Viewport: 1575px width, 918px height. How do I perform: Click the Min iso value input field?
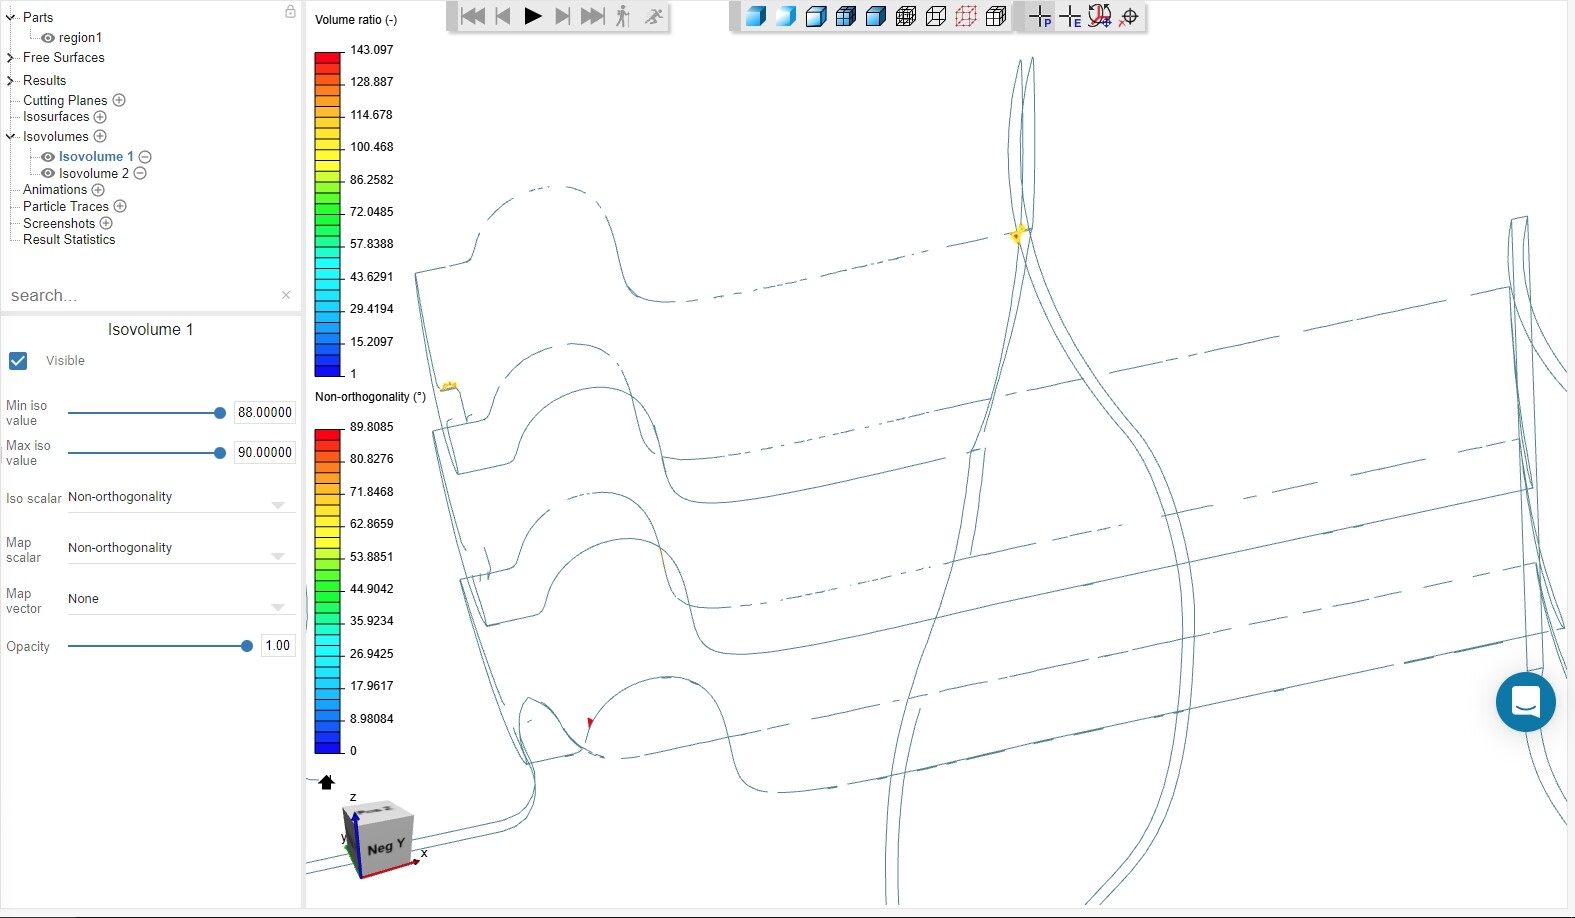264,412
